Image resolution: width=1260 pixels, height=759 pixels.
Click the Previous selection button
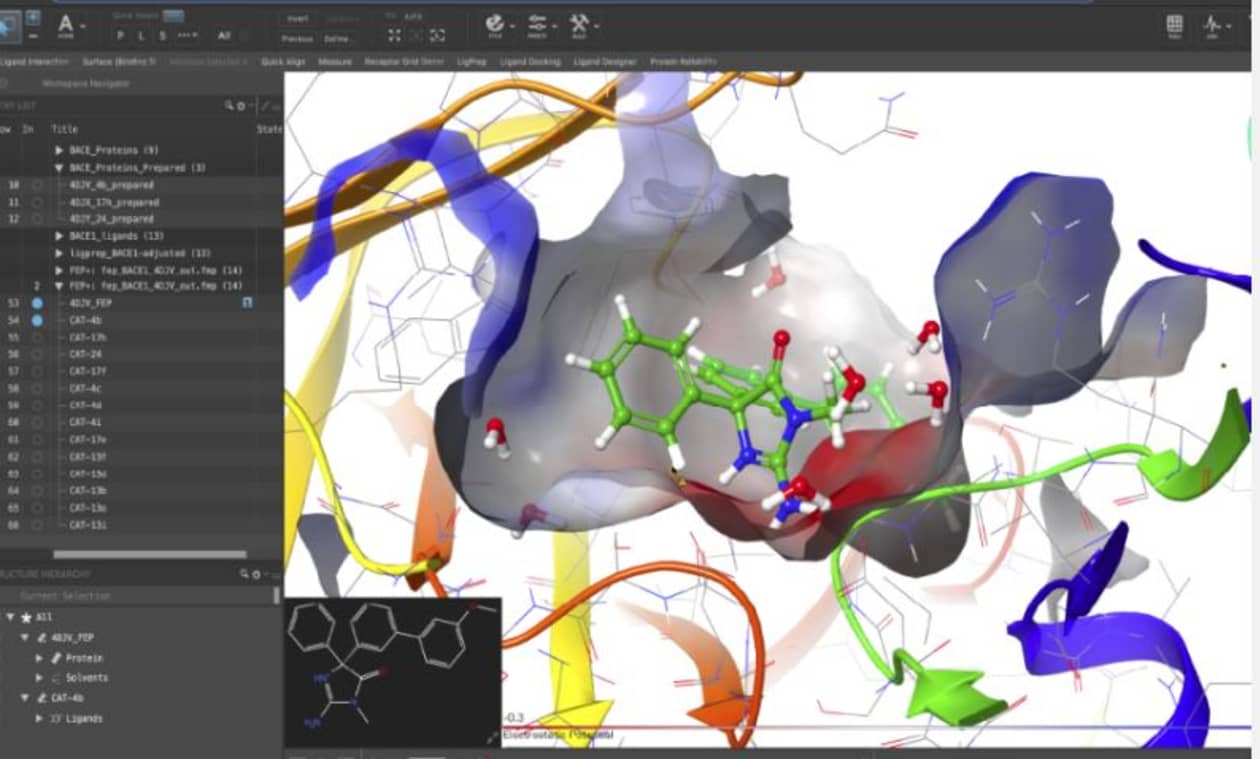click(x=298, y=38)
